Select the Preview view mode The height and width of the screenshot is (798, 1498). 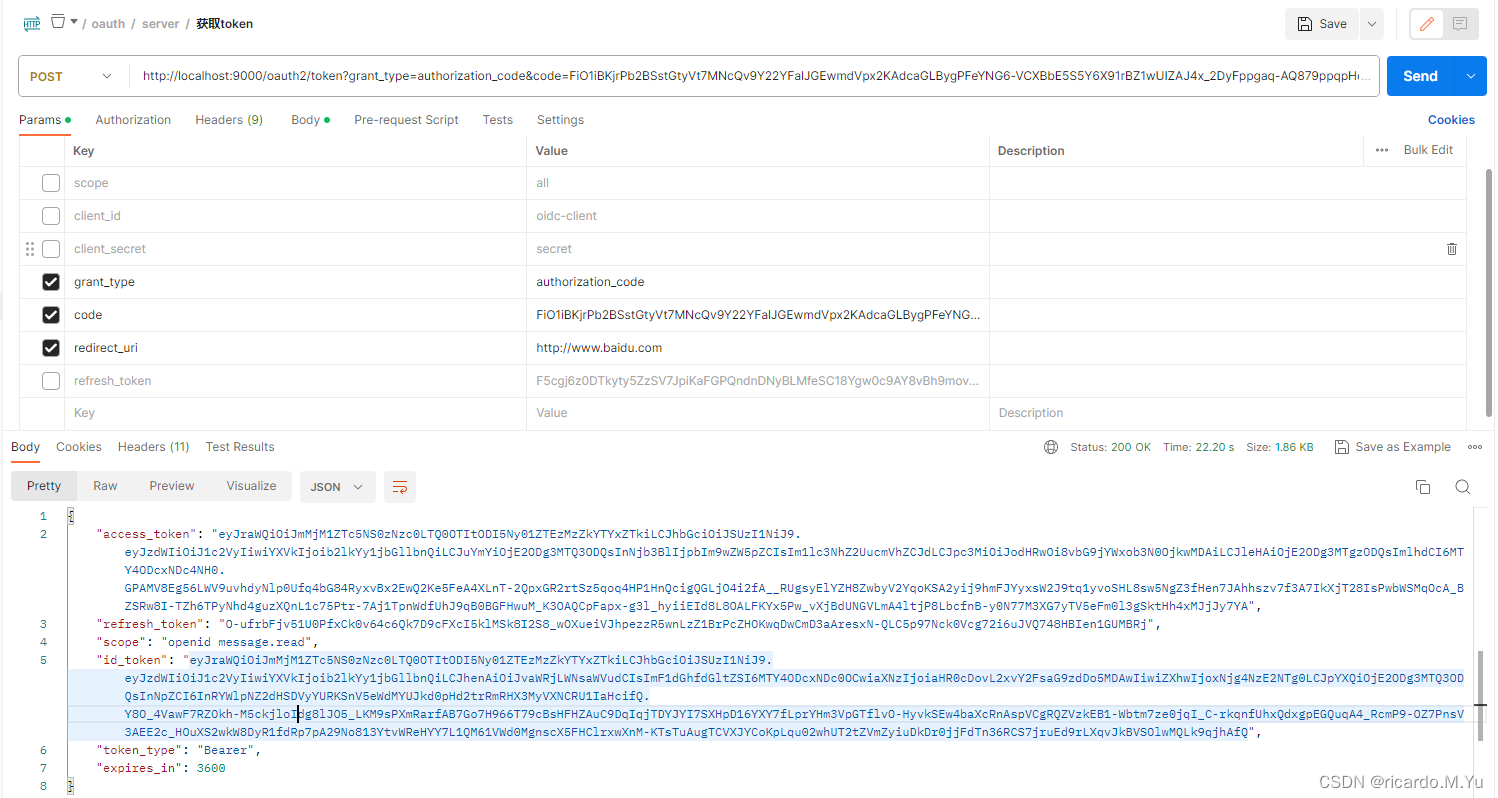[x=172, y=486]
